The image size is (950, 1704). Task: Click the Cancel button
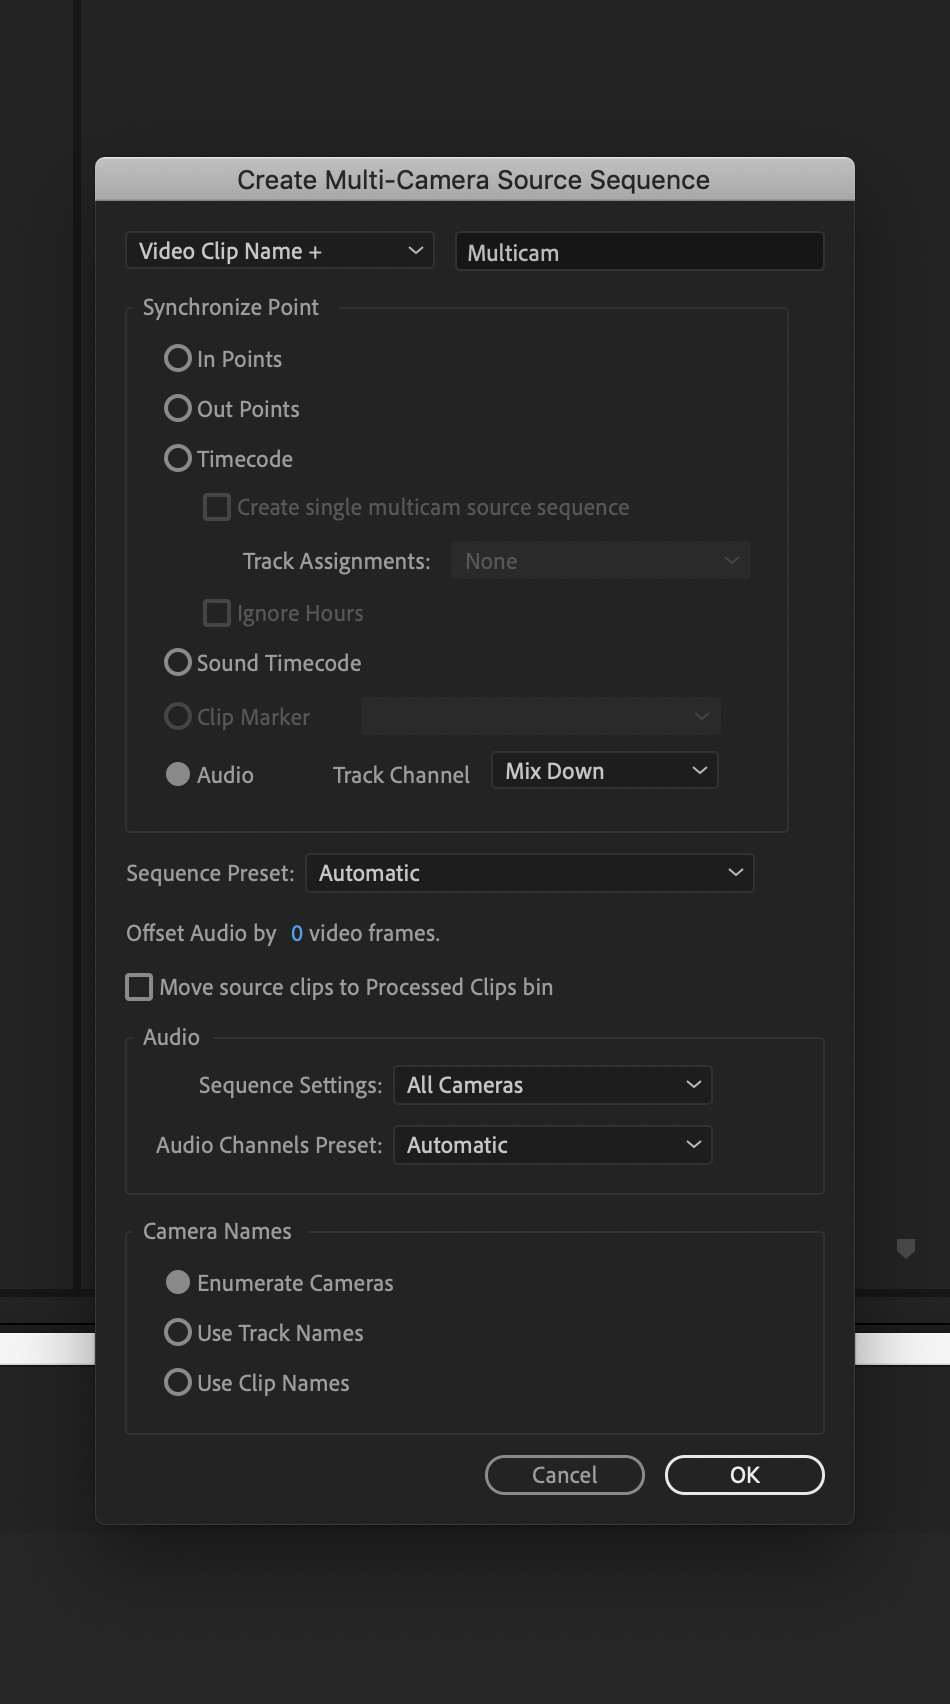pyautogui.click(x=564, y=1475)
